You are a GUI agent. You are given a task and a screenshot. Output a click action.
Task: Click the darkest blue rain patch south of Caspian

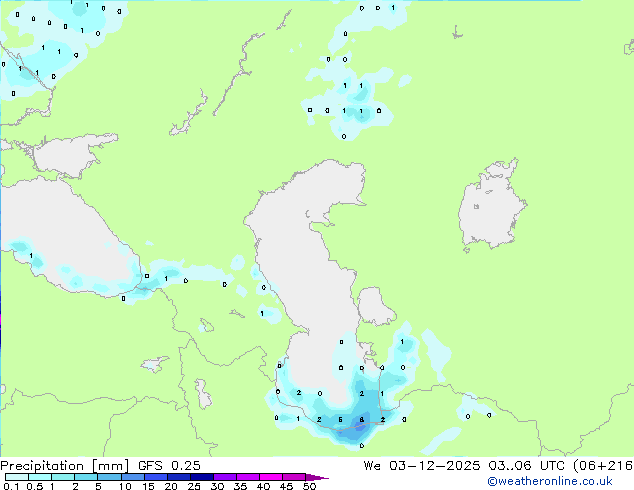[x=358, y=429]
